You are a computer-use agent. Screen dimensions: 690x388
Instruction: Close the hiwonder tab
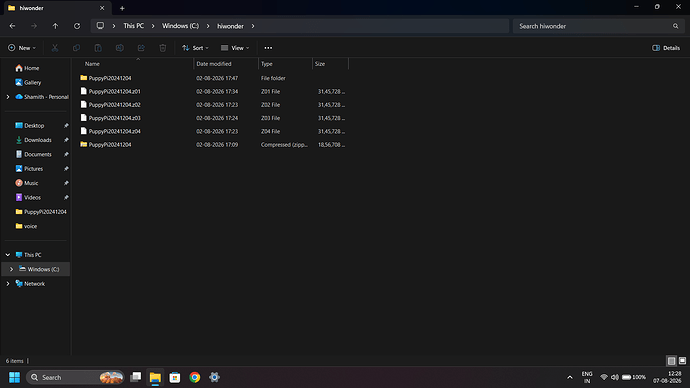[102, 8]
